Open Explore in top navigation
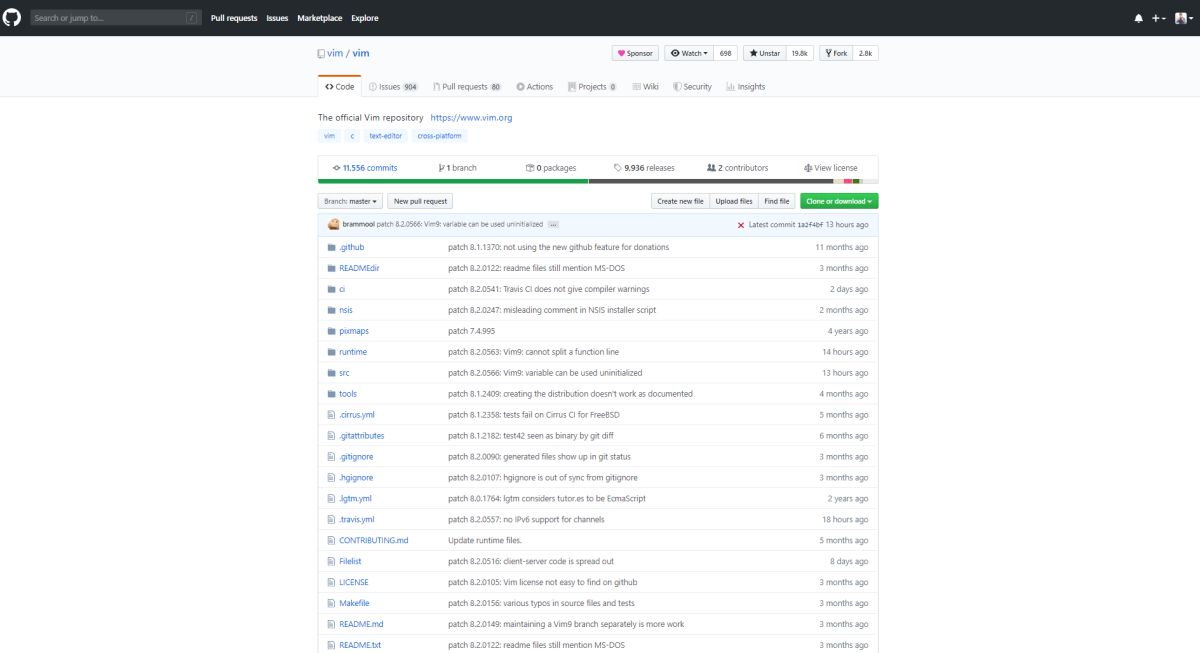 (x=365, y=18)
